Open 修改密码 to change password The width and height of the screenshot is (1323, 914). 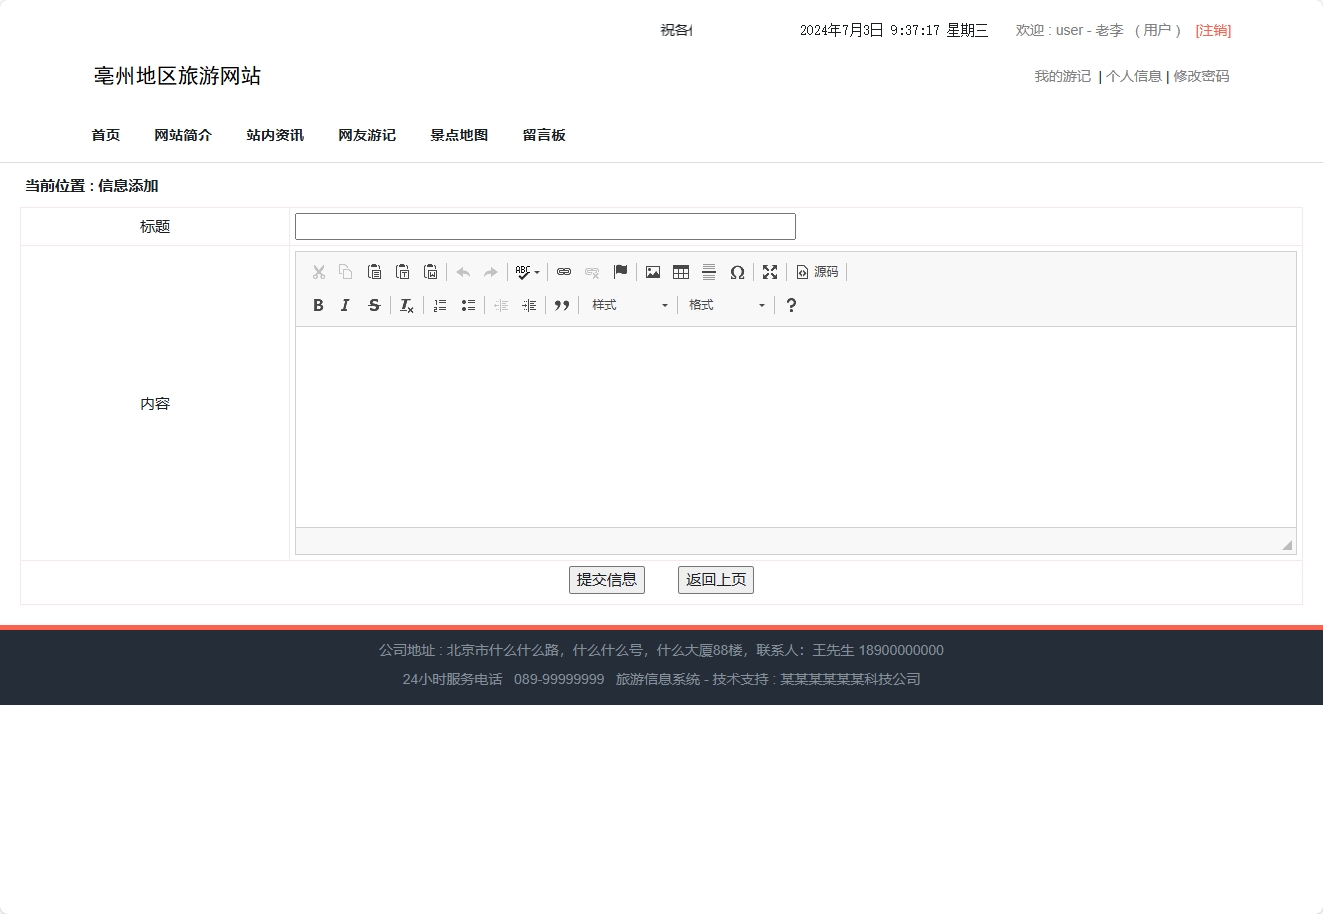tap(1201, 75)
